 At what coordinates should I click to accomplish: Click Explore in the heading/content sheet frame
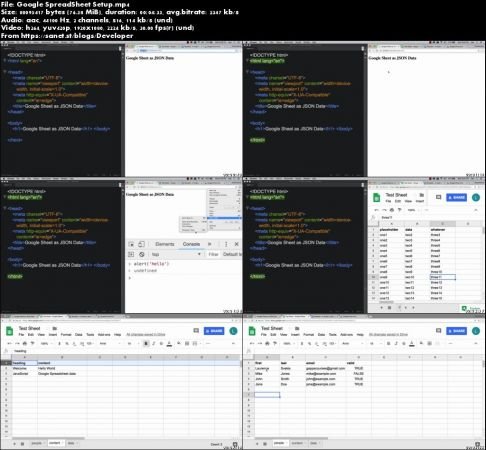coord(235,444)
